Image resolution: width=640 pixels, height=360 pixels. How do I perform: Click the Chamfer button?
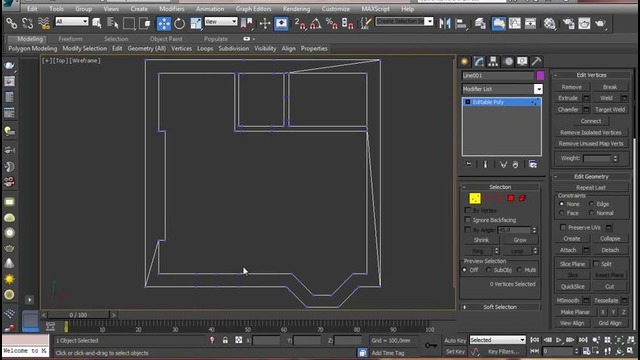tap(568, 109)
